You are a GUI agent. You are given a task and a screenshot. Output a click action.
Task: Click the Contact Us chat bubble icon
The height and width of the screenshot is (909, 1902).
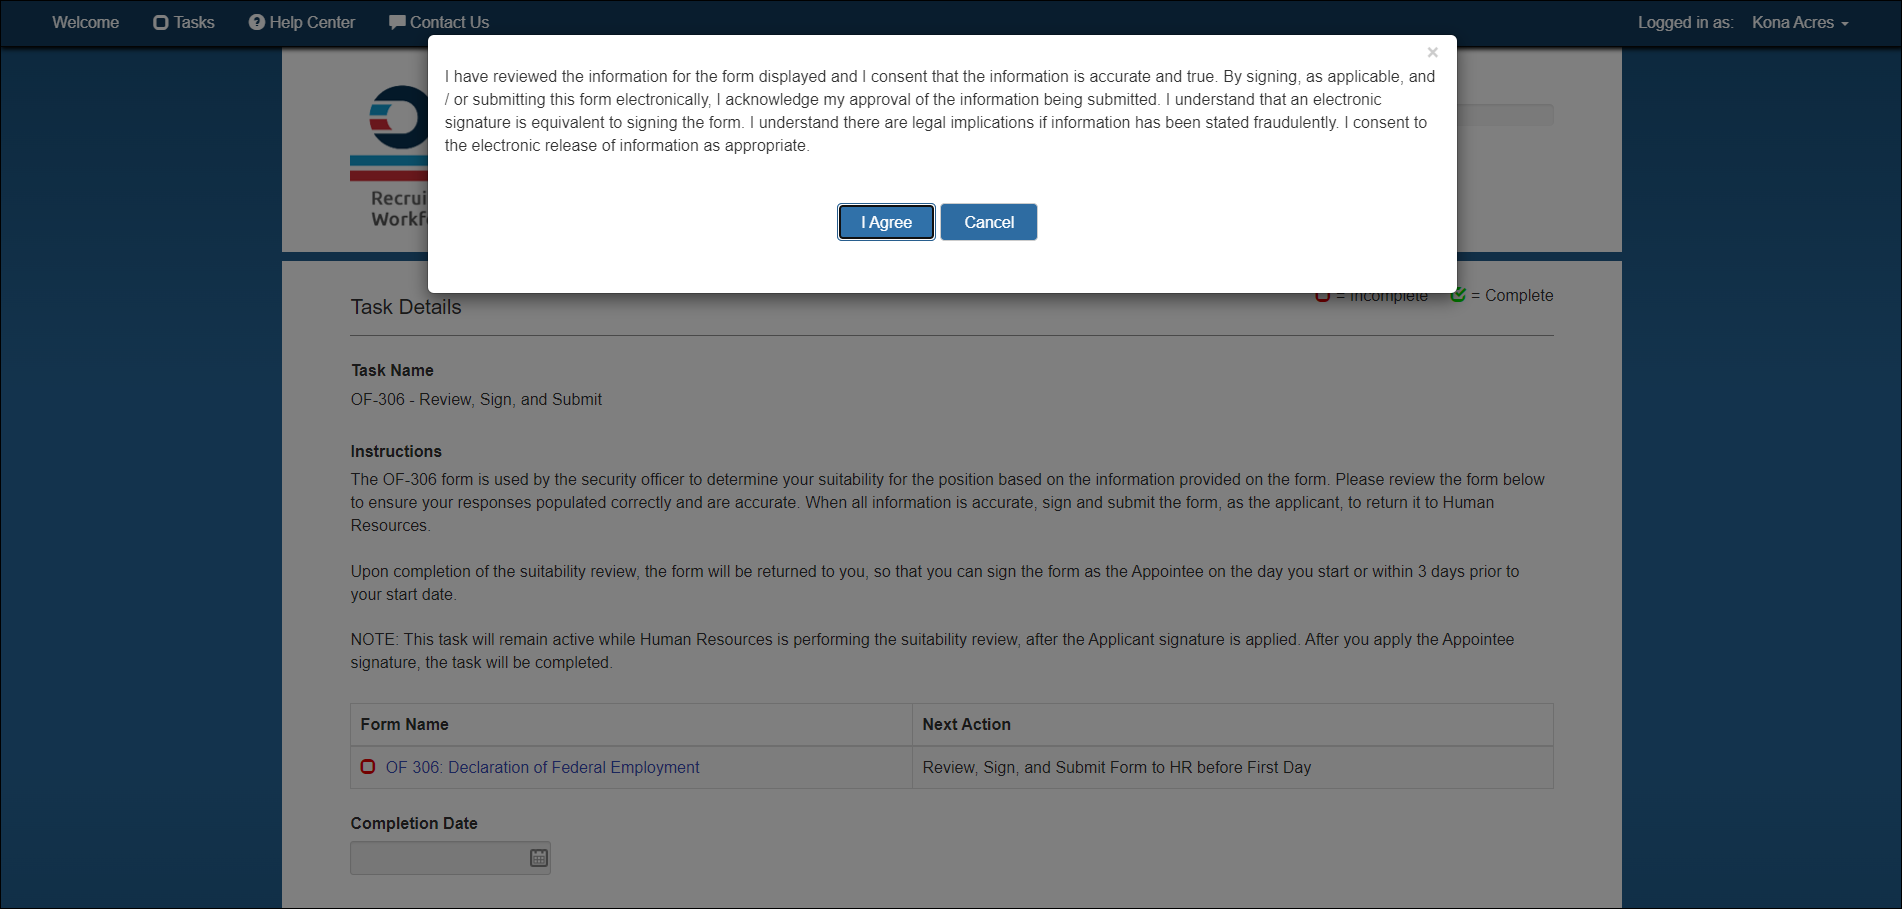(397, 22)
